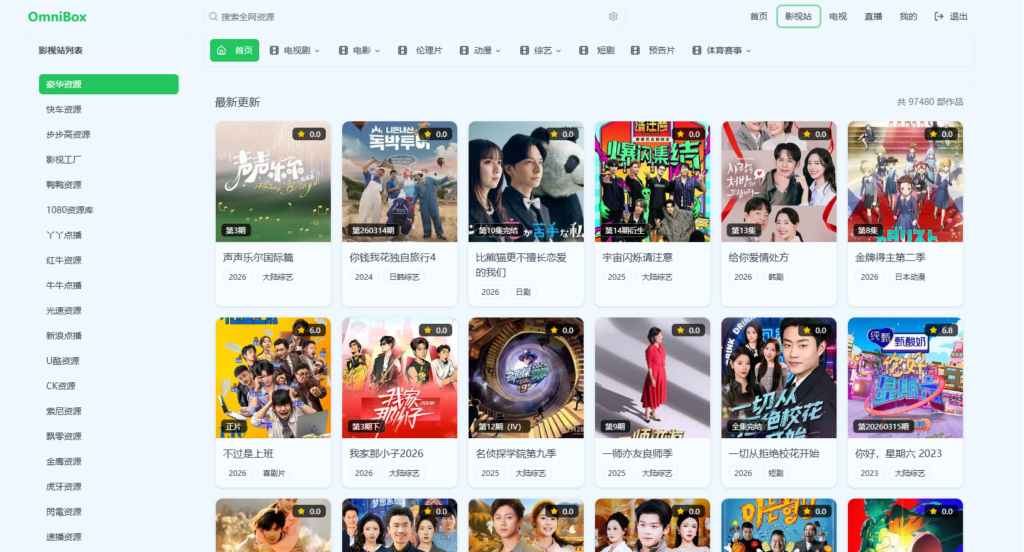Open the 动漫 dropdown arrow

[x=497, y=50]
